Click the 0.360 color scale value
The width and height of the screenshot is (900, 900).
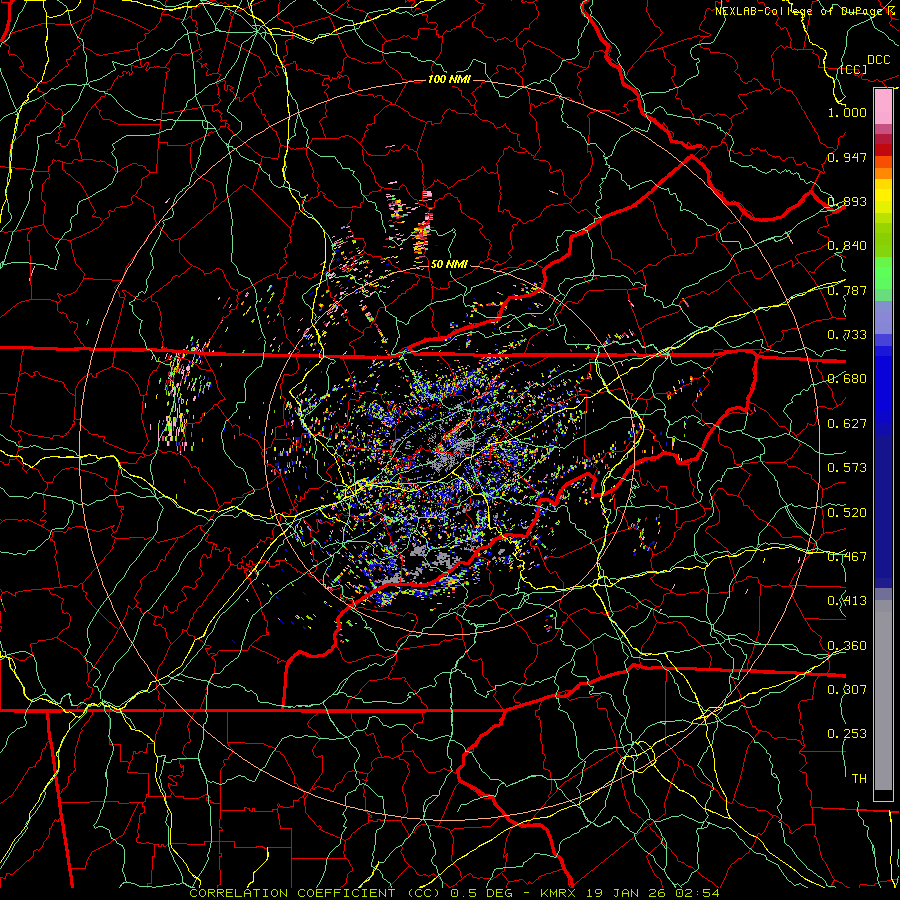(847, 646)
